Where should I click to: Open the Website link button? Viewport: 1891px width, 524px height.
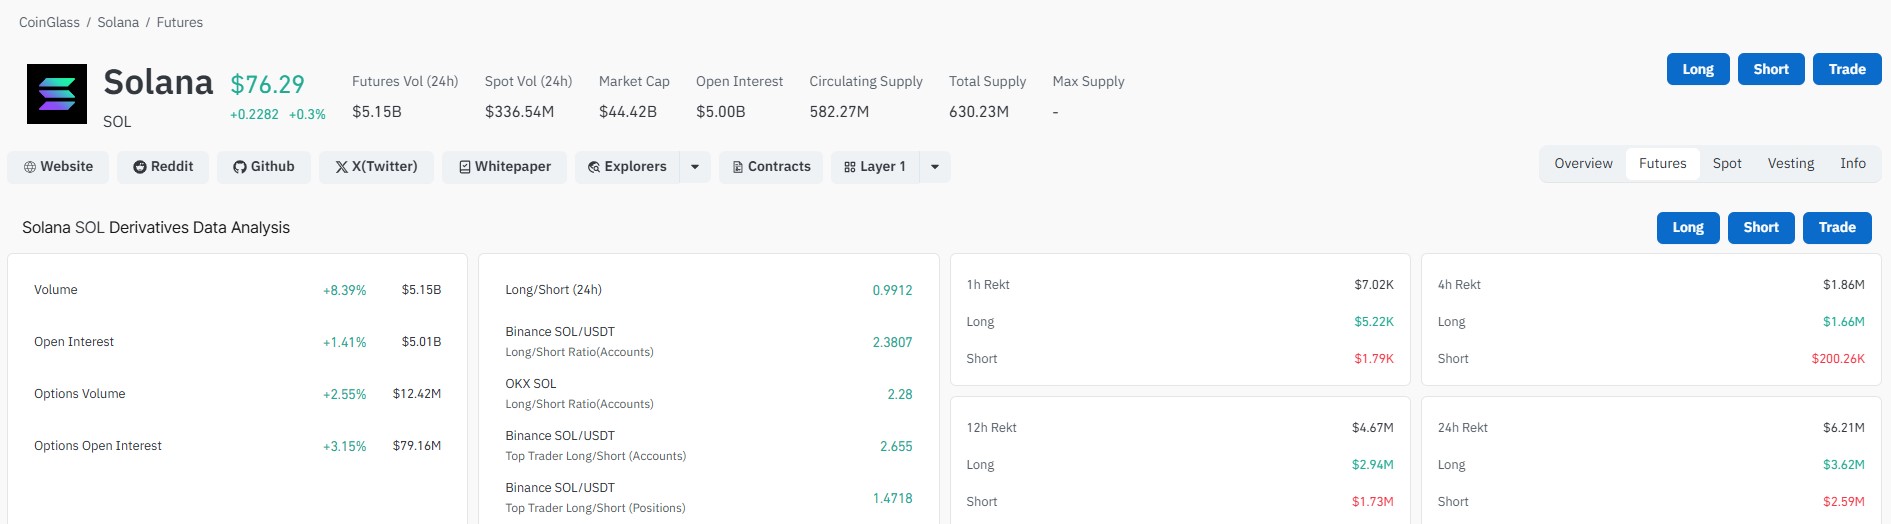point(58,167)
